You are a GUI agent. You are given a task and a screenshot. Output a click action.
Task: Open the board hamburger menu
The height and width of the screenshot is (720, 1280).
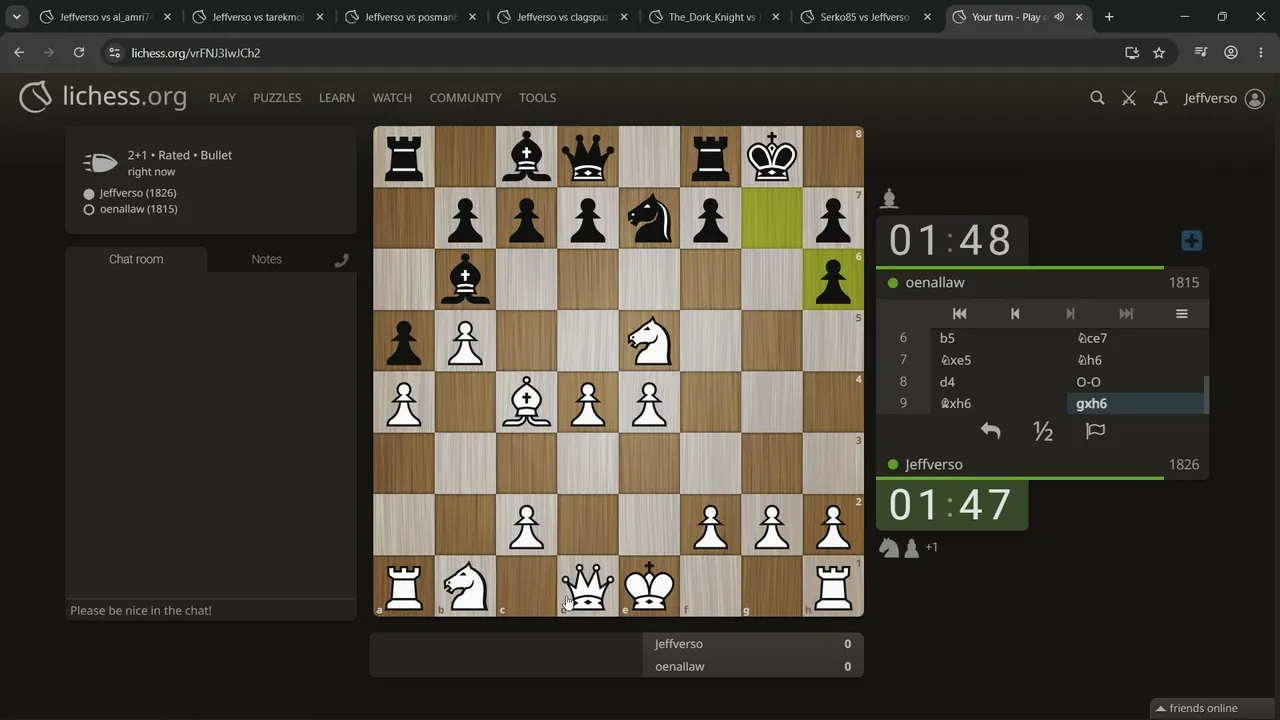tap(1181, 314)
